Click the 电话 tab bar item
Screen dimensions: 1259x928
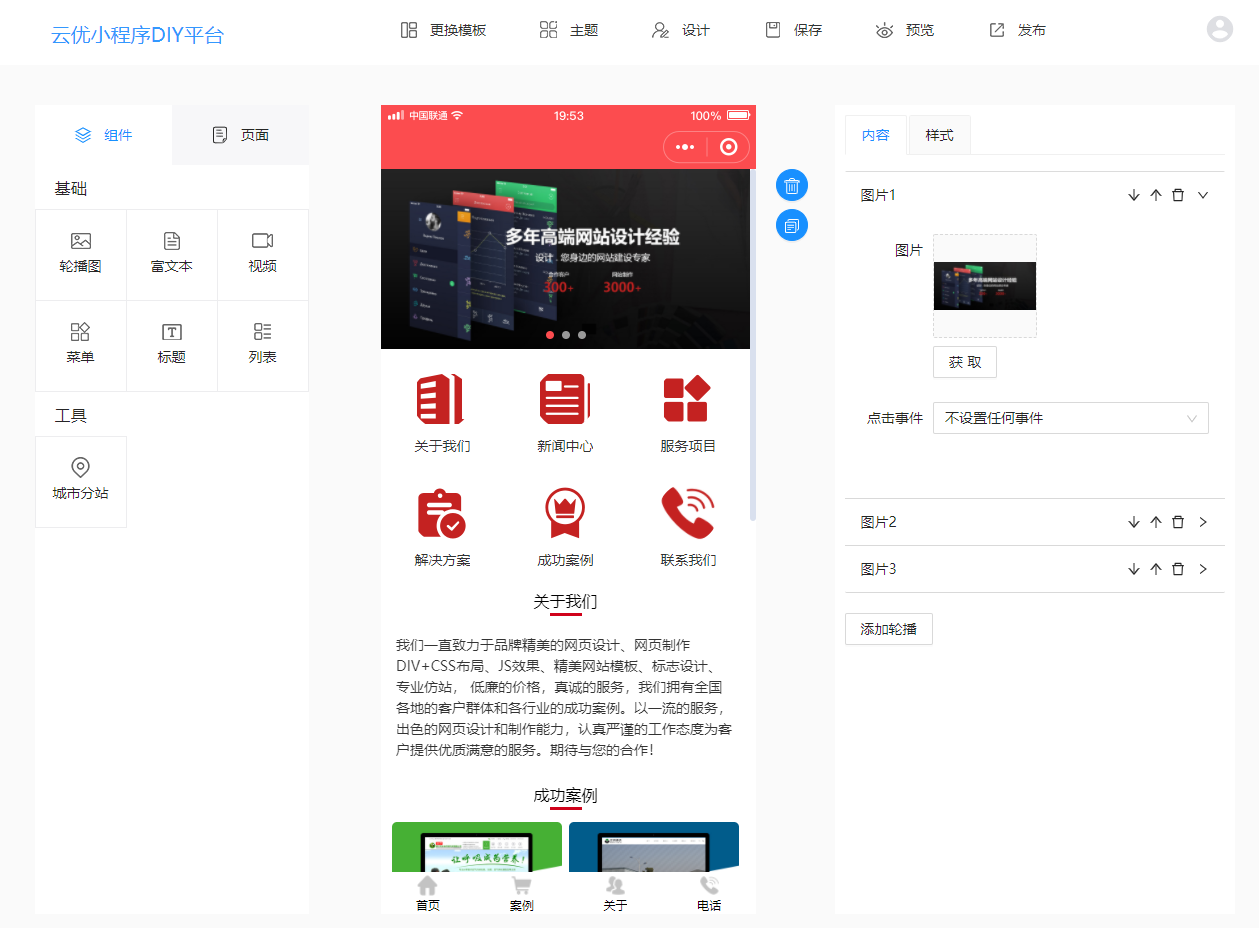(709, 893)
